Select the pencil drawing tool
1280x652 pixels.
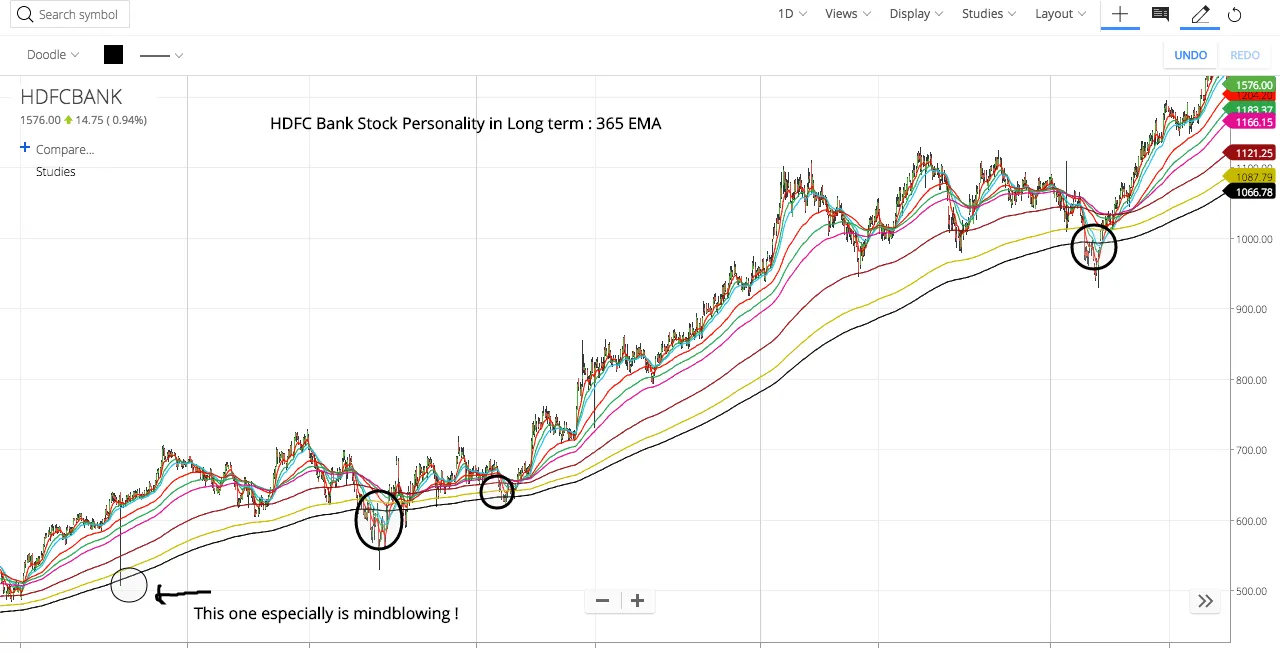coord(1200,14)
